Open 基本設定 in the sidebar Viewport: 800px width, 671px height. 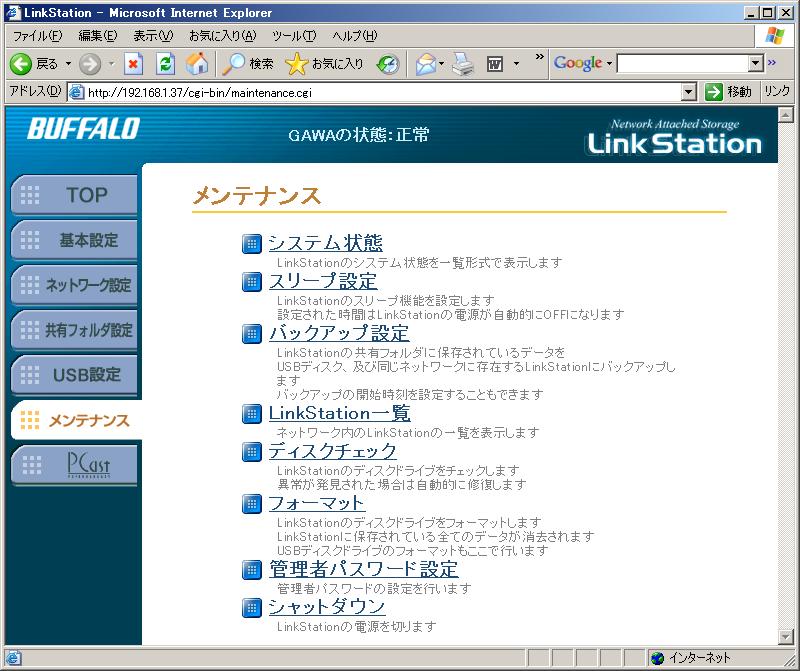point(74,240)
